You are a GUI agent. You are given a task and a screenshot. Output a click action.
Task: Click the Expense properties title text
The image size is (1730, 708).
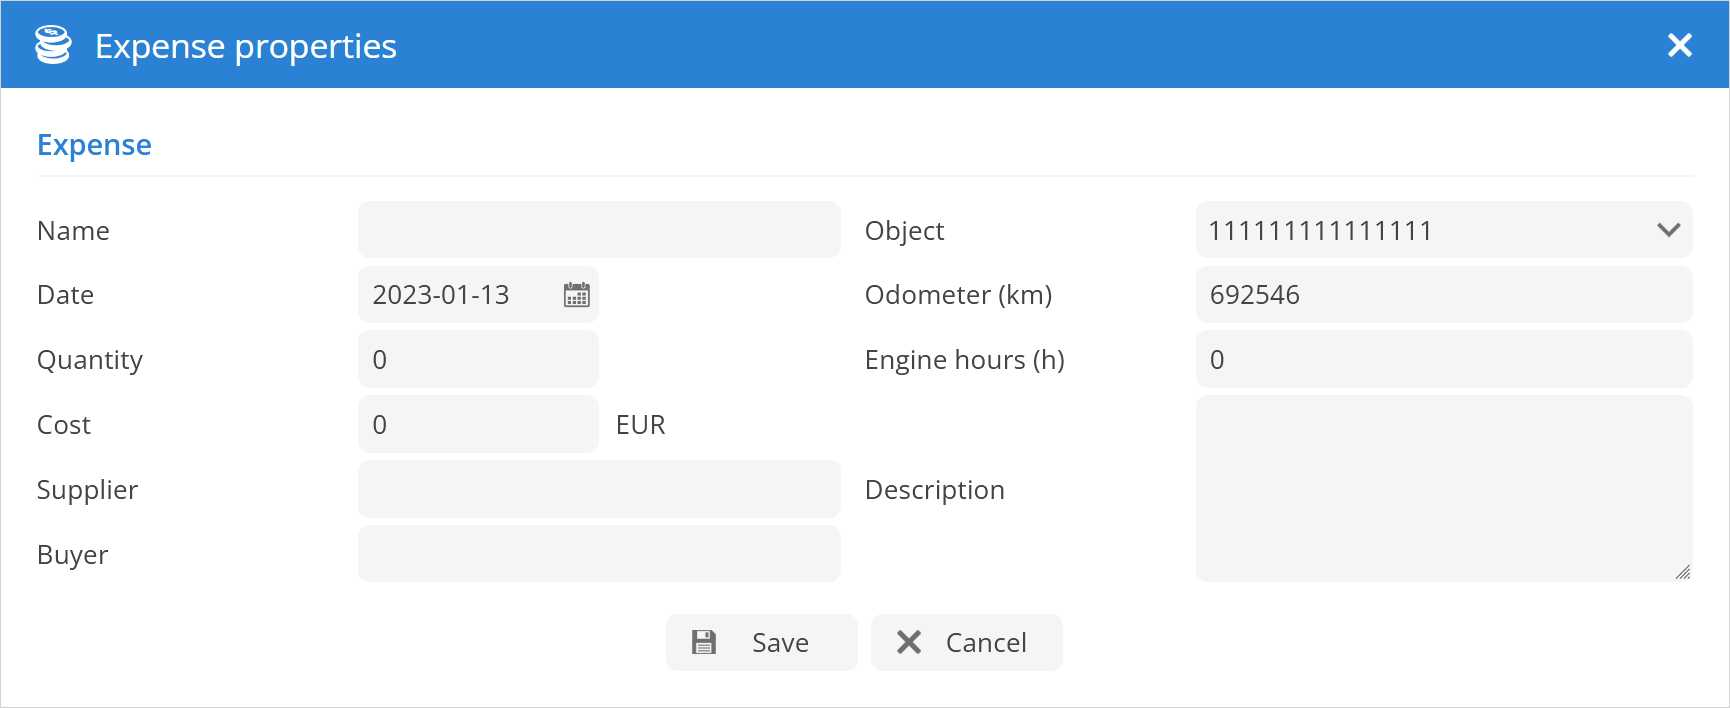click(246, 46)
